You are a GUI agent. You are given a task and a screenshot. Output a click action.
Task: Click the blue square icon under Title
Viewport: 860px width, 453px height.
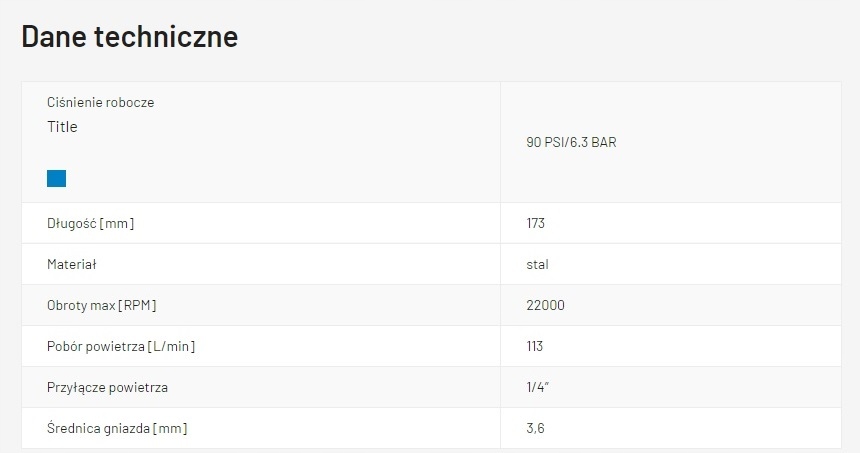(56, 178)
